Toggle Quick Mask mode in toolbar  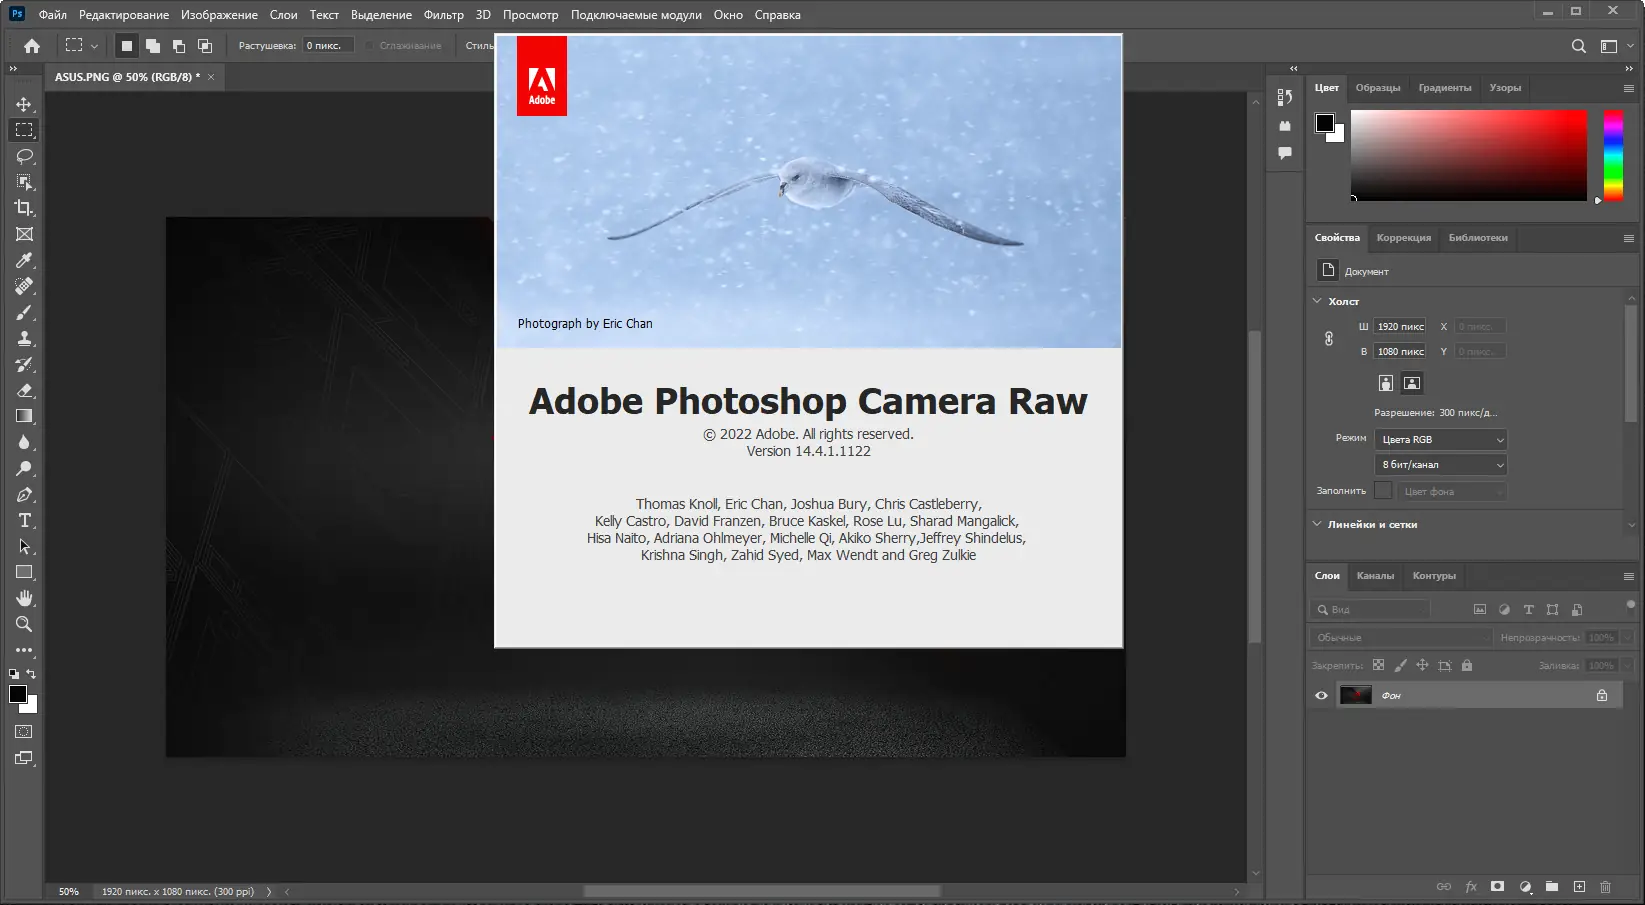click(24, 732)
